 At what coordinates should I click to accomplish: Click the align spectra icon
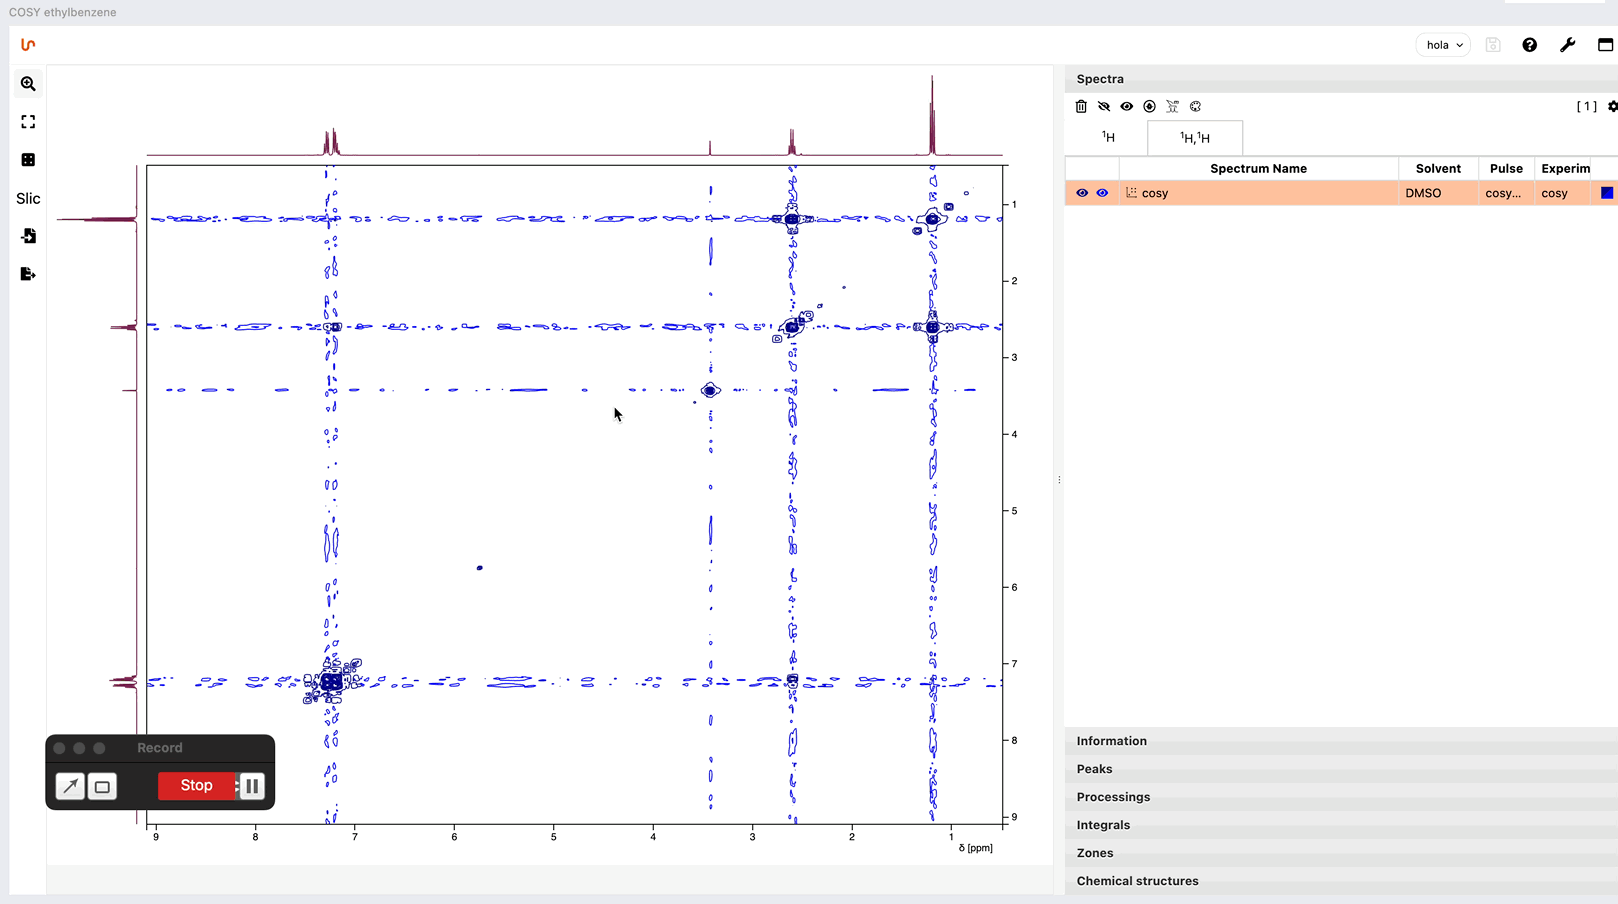pos(1173,106)
